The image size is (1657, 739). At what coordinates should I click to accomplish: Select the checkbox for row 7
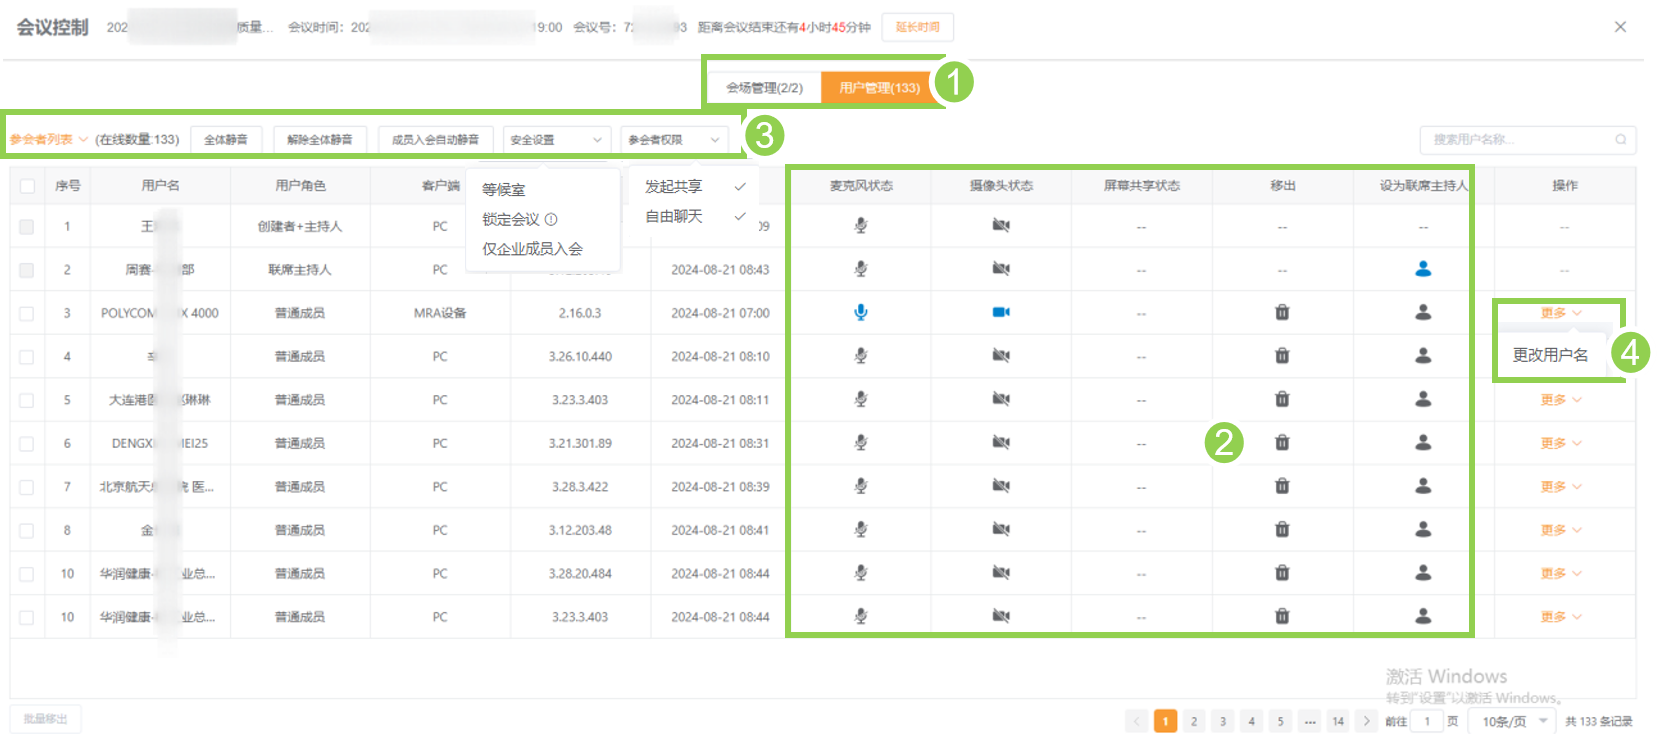point(27,487)
